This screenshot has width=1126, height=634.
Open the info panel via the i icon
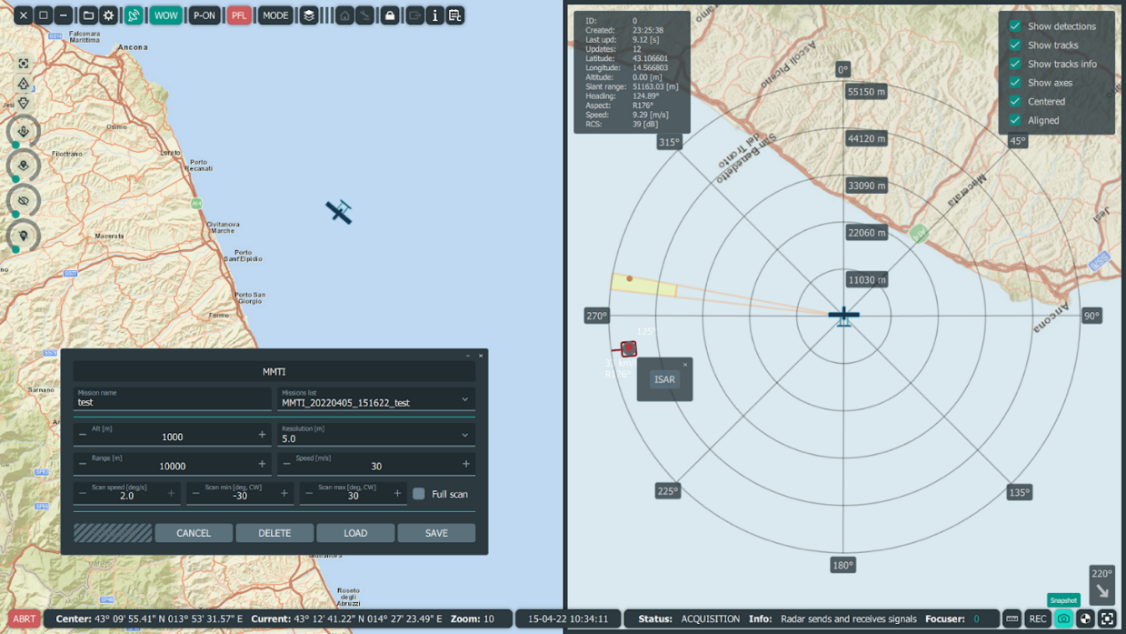pos(434,15)
